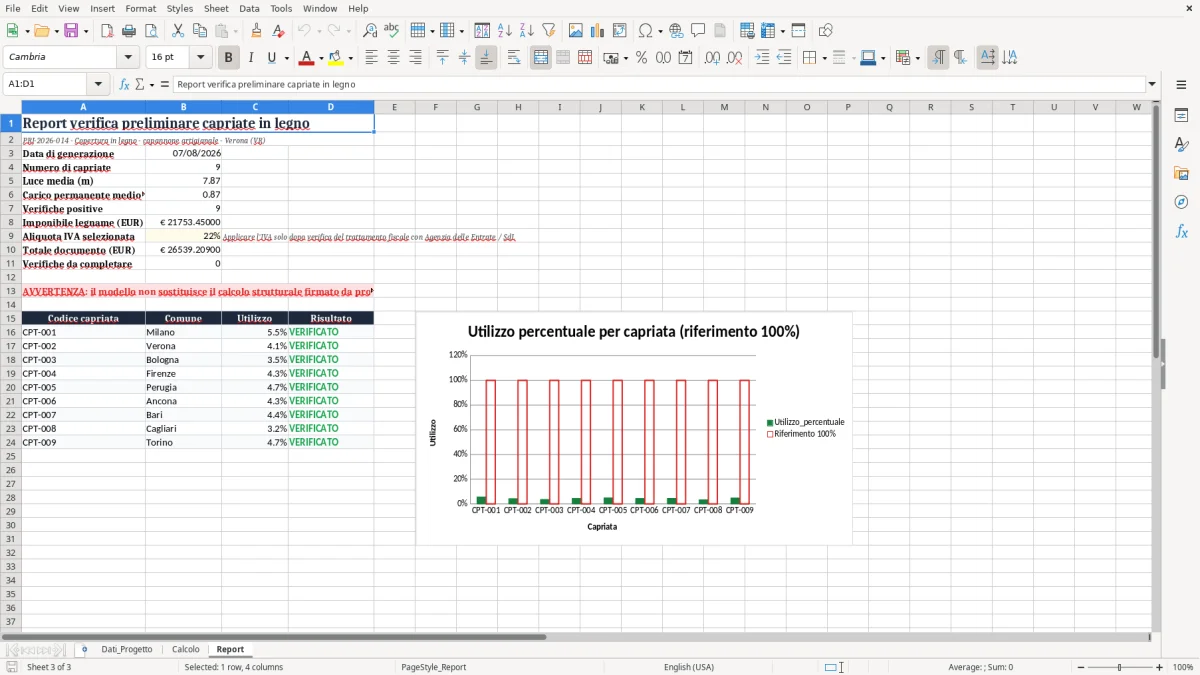Open the Save button dropdown arrow
1200x675 pixels.
pyautogui.click(x=85, y=31)
